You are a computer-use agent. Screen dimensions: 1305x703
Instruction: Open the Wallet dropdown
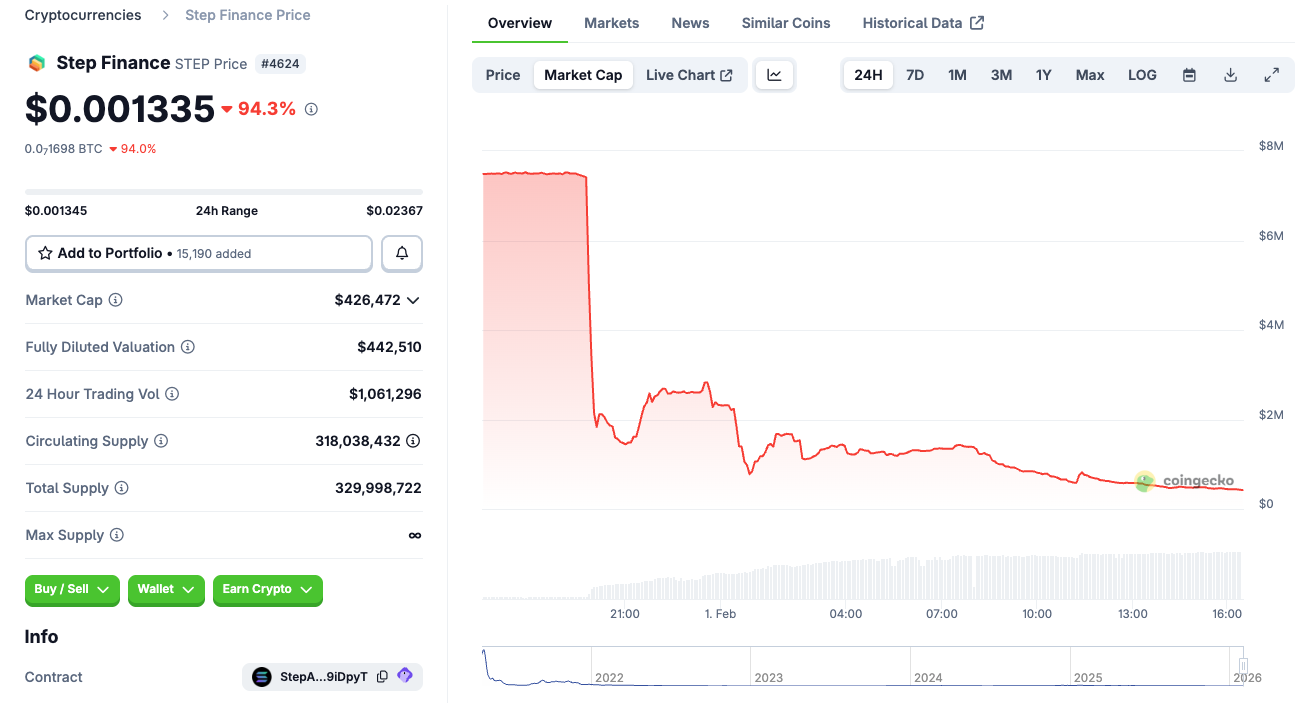click(x=166, y=590)
